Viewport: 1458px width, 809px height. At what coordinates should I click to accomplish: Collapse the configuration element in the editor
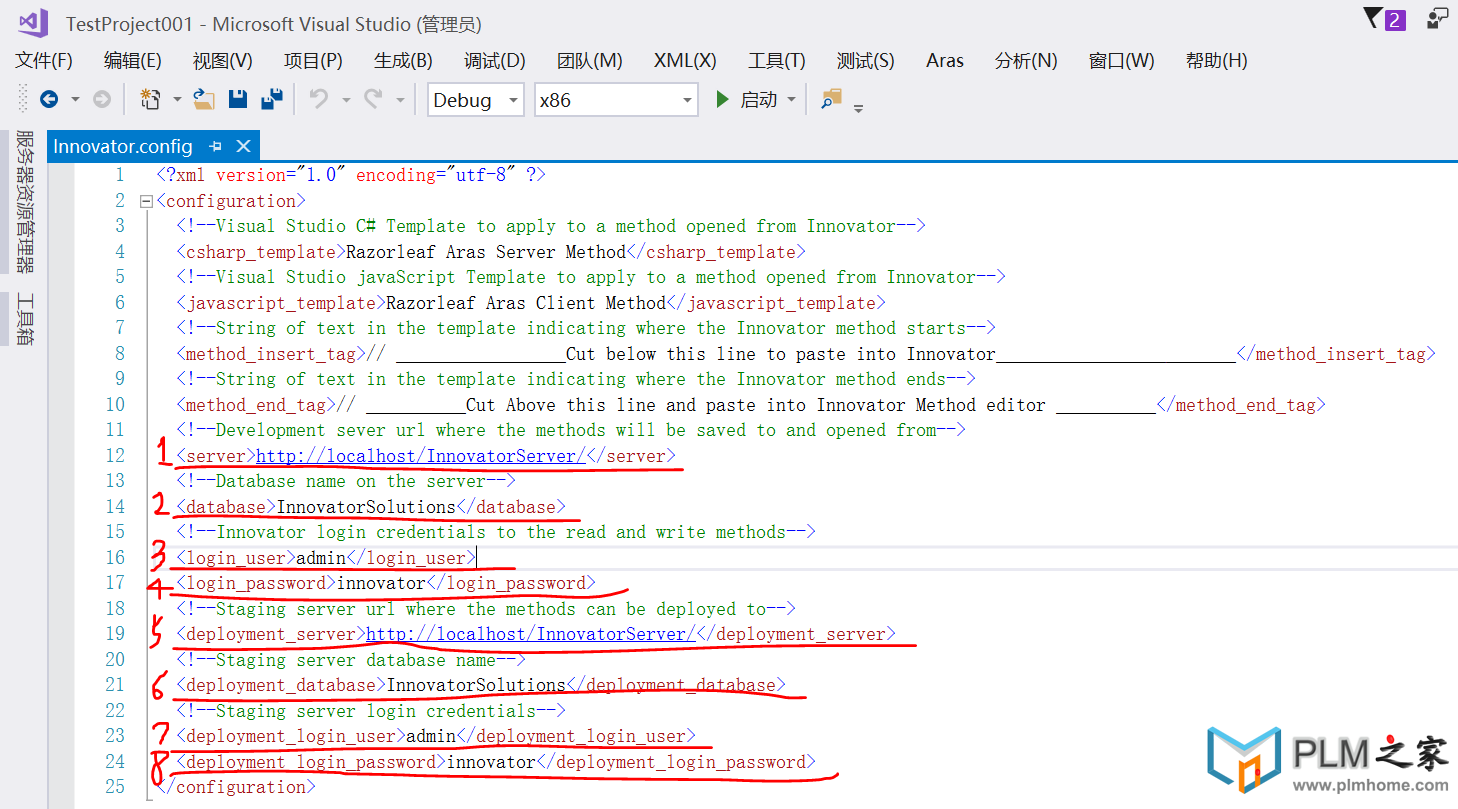click(x=146, y=201)
